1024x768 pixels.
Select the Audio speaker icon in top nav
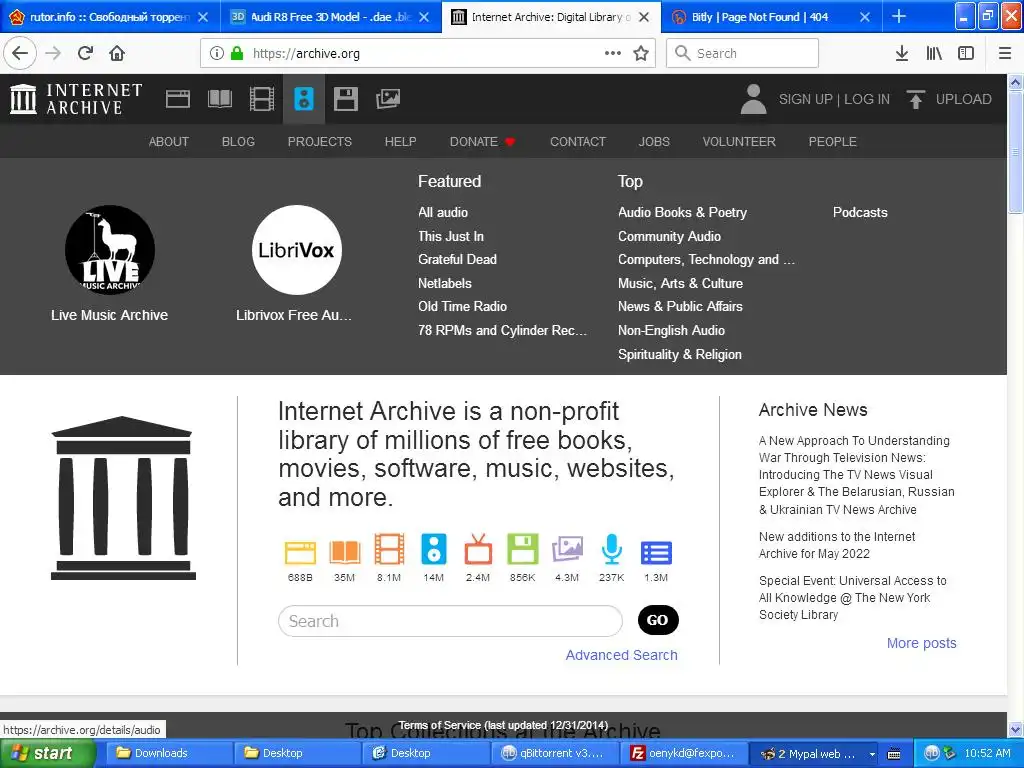(304, 99)
